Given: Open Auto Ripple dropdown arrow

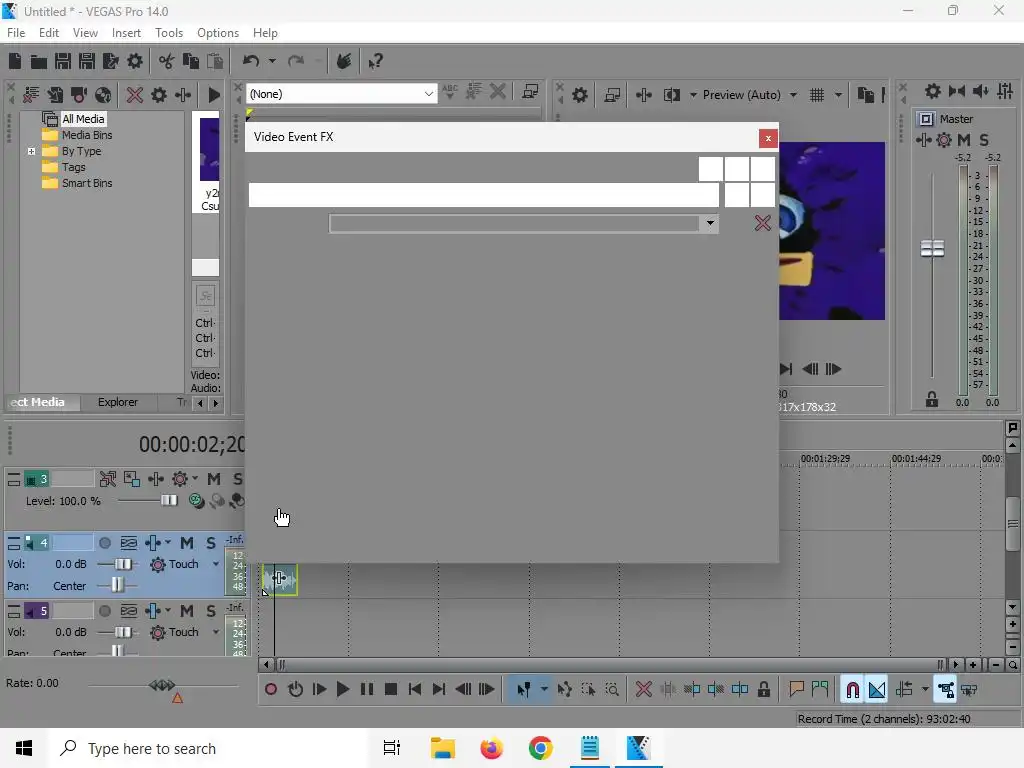Looking at the screenshot, I should (925, 690).
